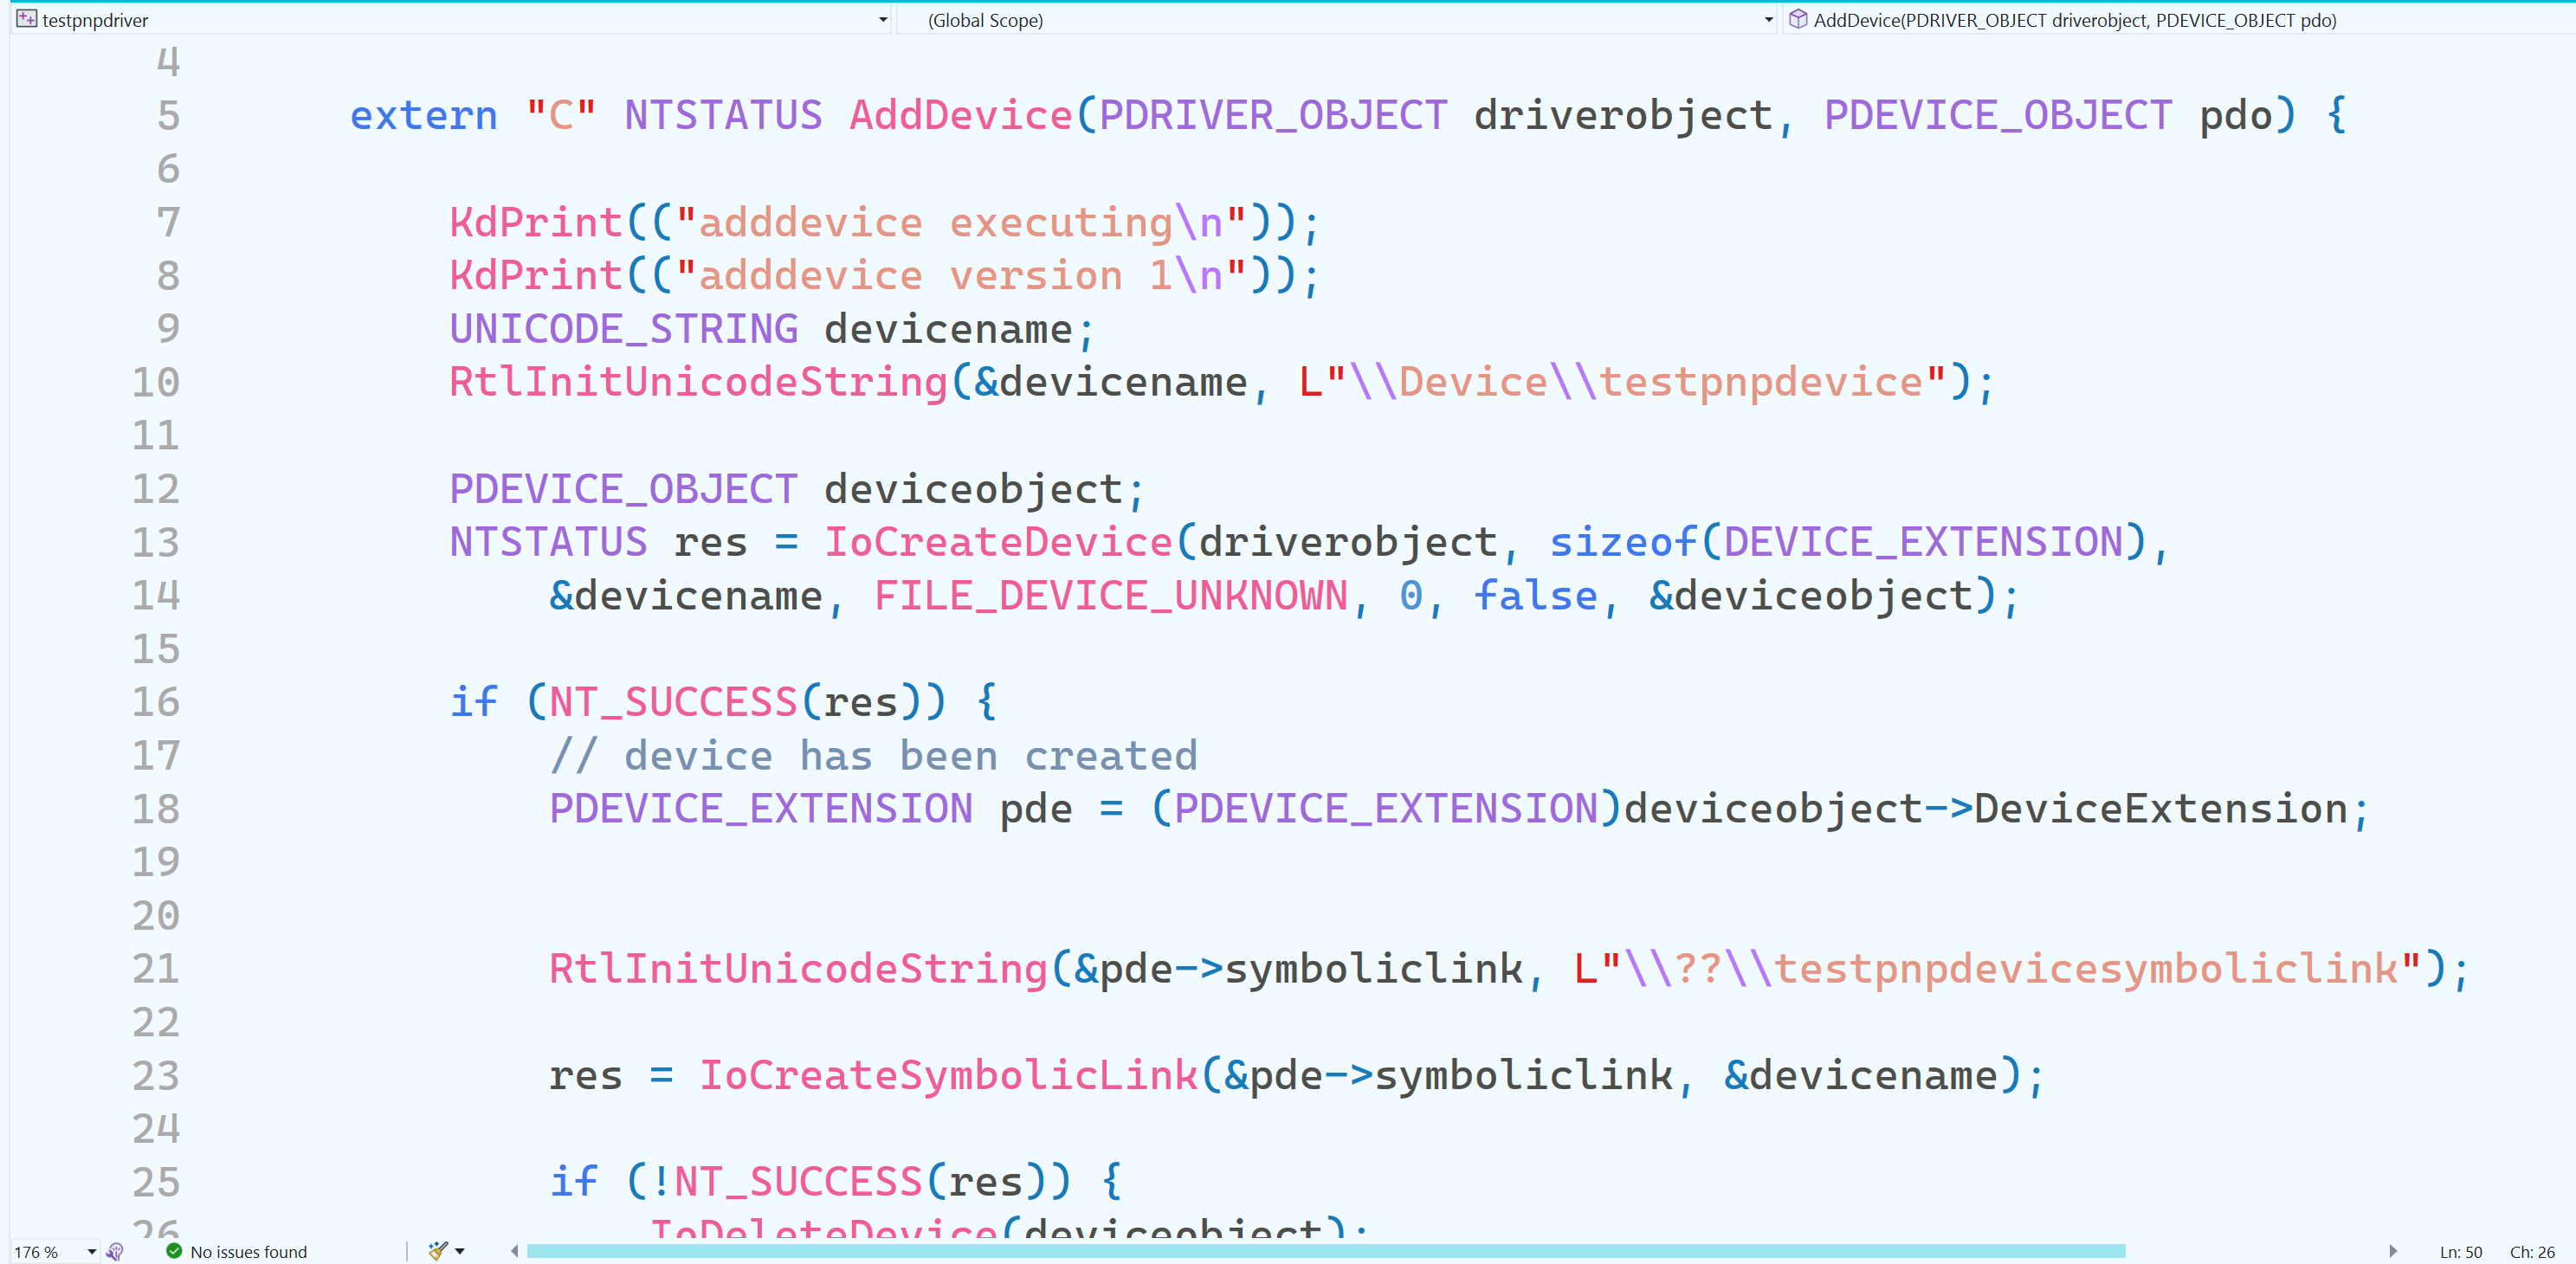
Task: Click the IntelliCode suggestions icon in status bar
Action: [x=115, y=1251]
